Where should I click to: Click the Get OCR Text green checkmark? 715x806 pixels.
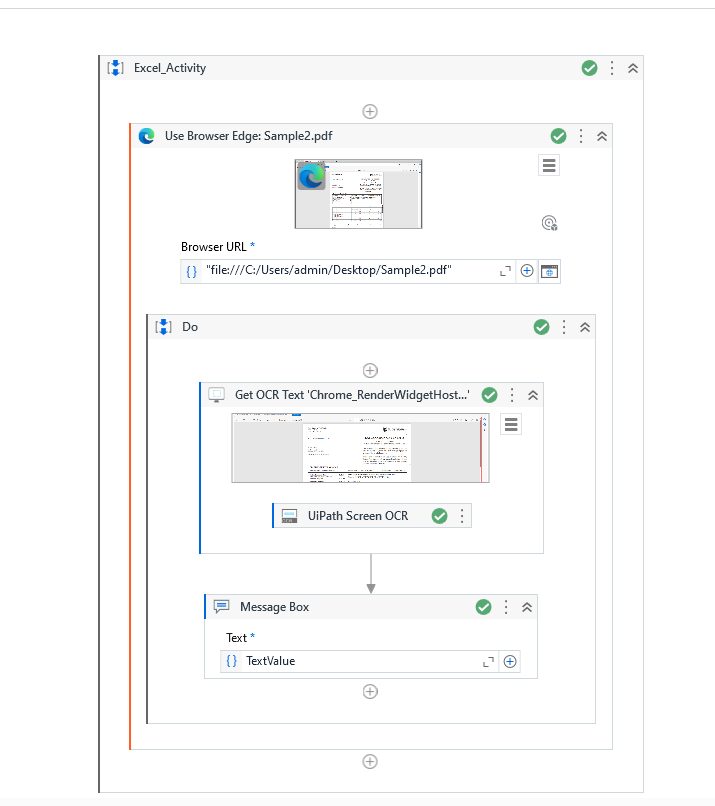(489, 395)
